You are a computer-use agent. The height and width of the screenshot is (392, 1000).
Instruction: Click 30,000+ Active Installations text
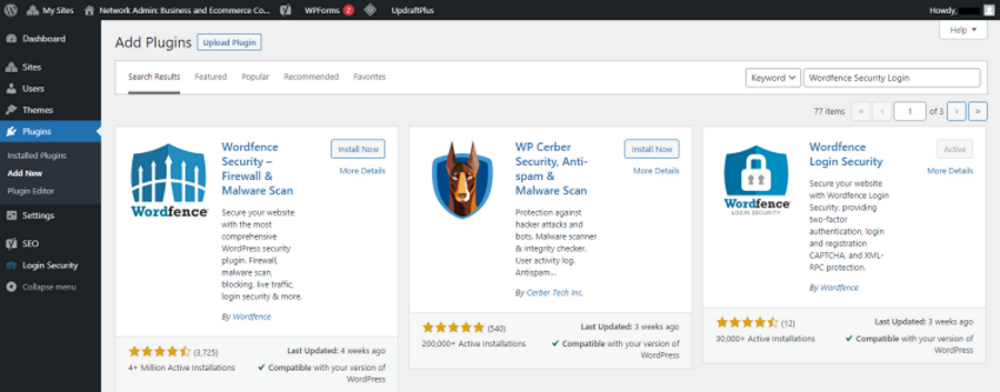pos(765,338)
